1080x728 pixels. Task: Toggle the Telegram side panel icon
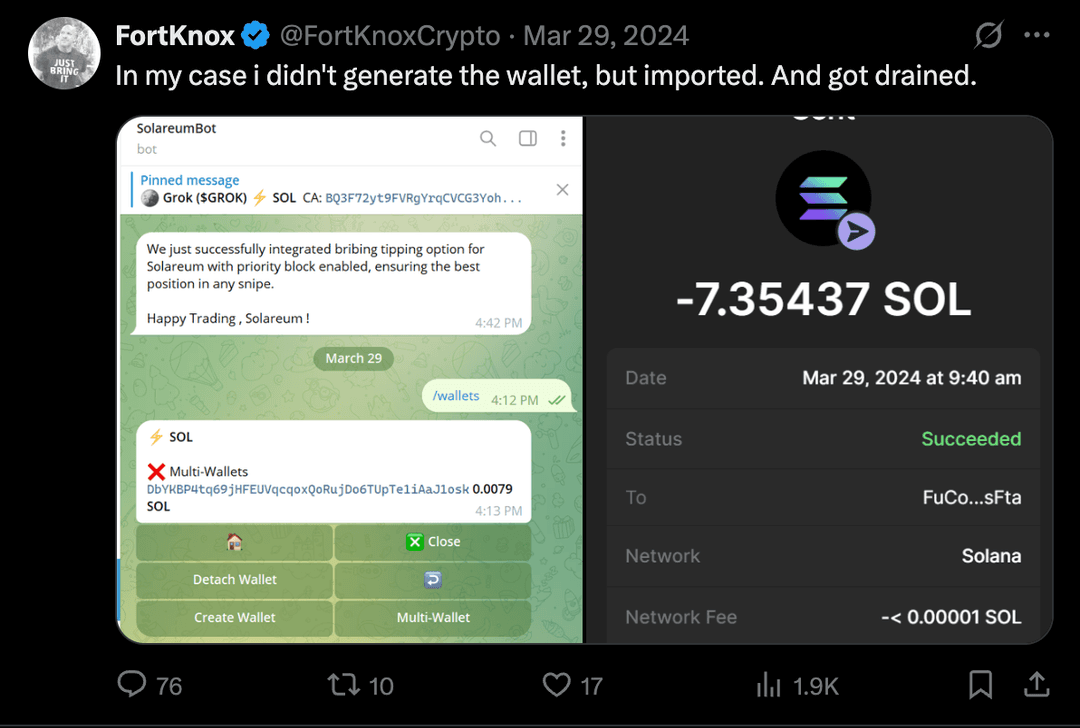click(x=528, y=138)
